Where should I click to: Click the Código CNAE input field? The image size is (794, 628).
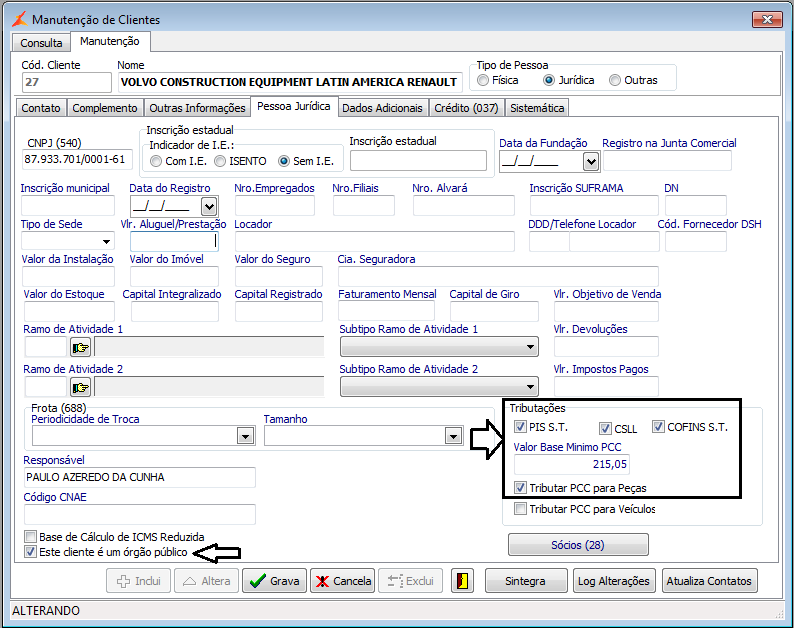(x=140, y=515)
